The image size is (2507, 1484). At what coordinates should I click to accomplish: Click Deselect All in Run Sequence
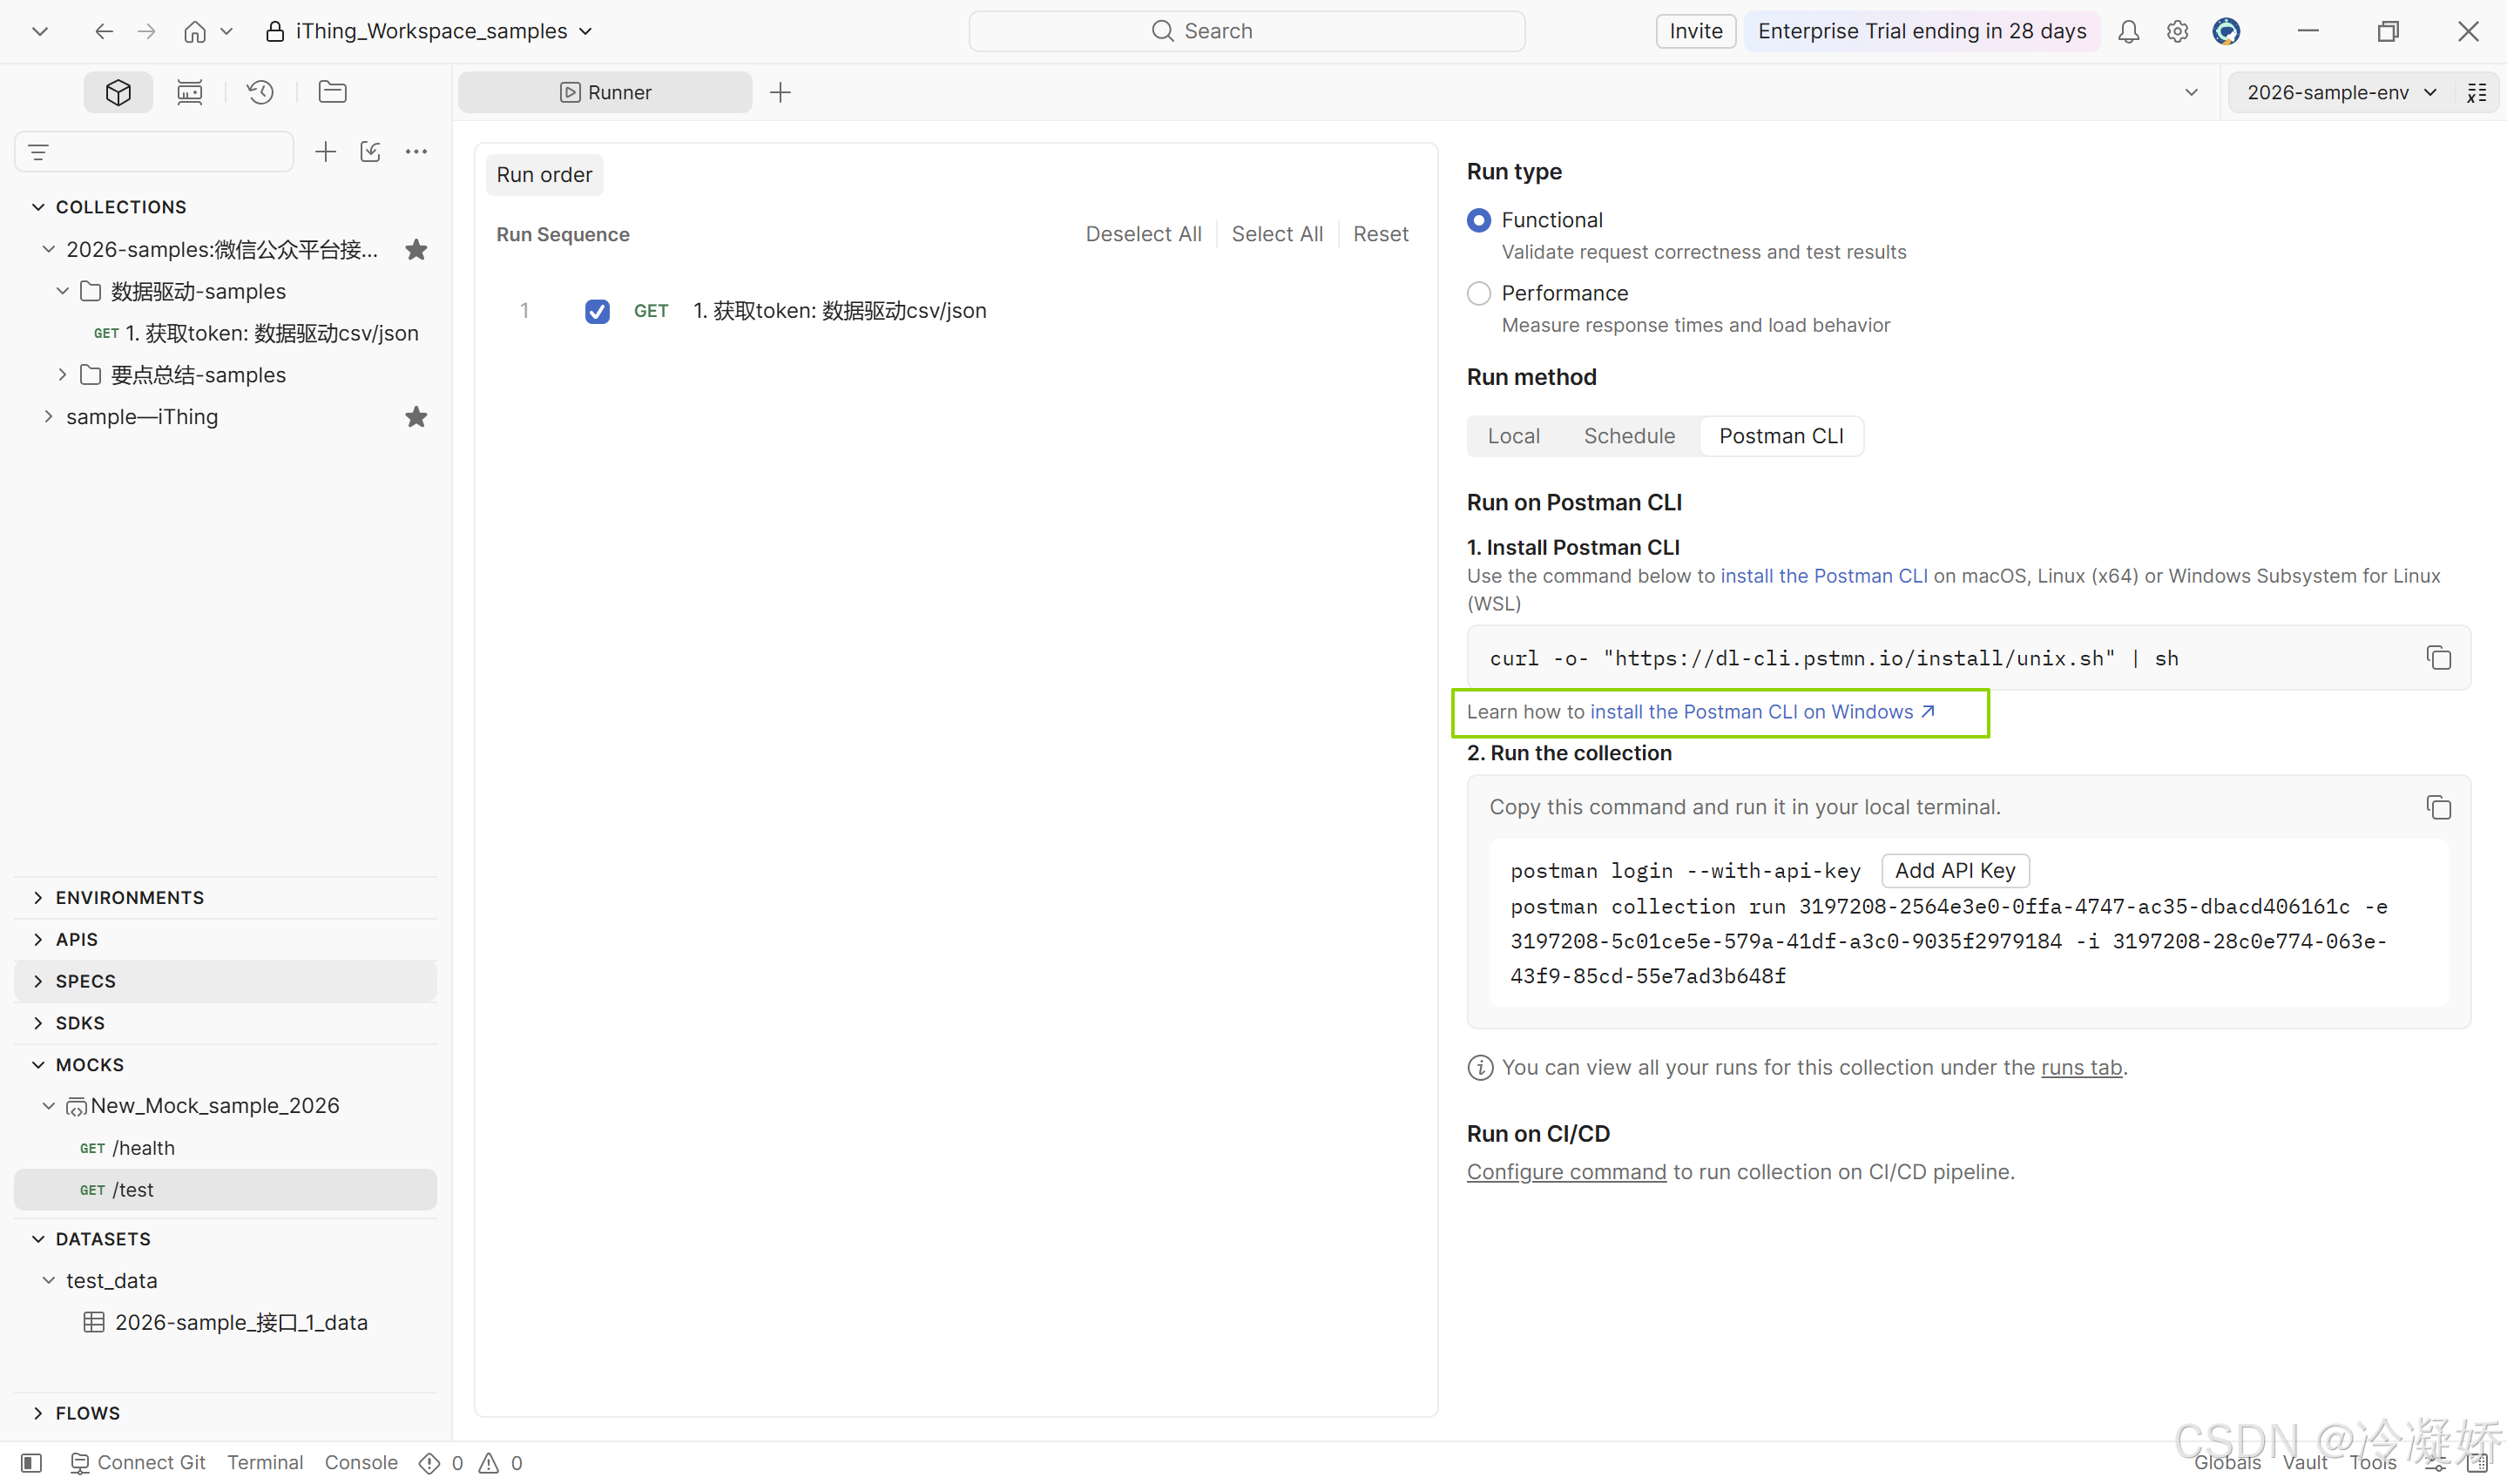(1143, 234)
